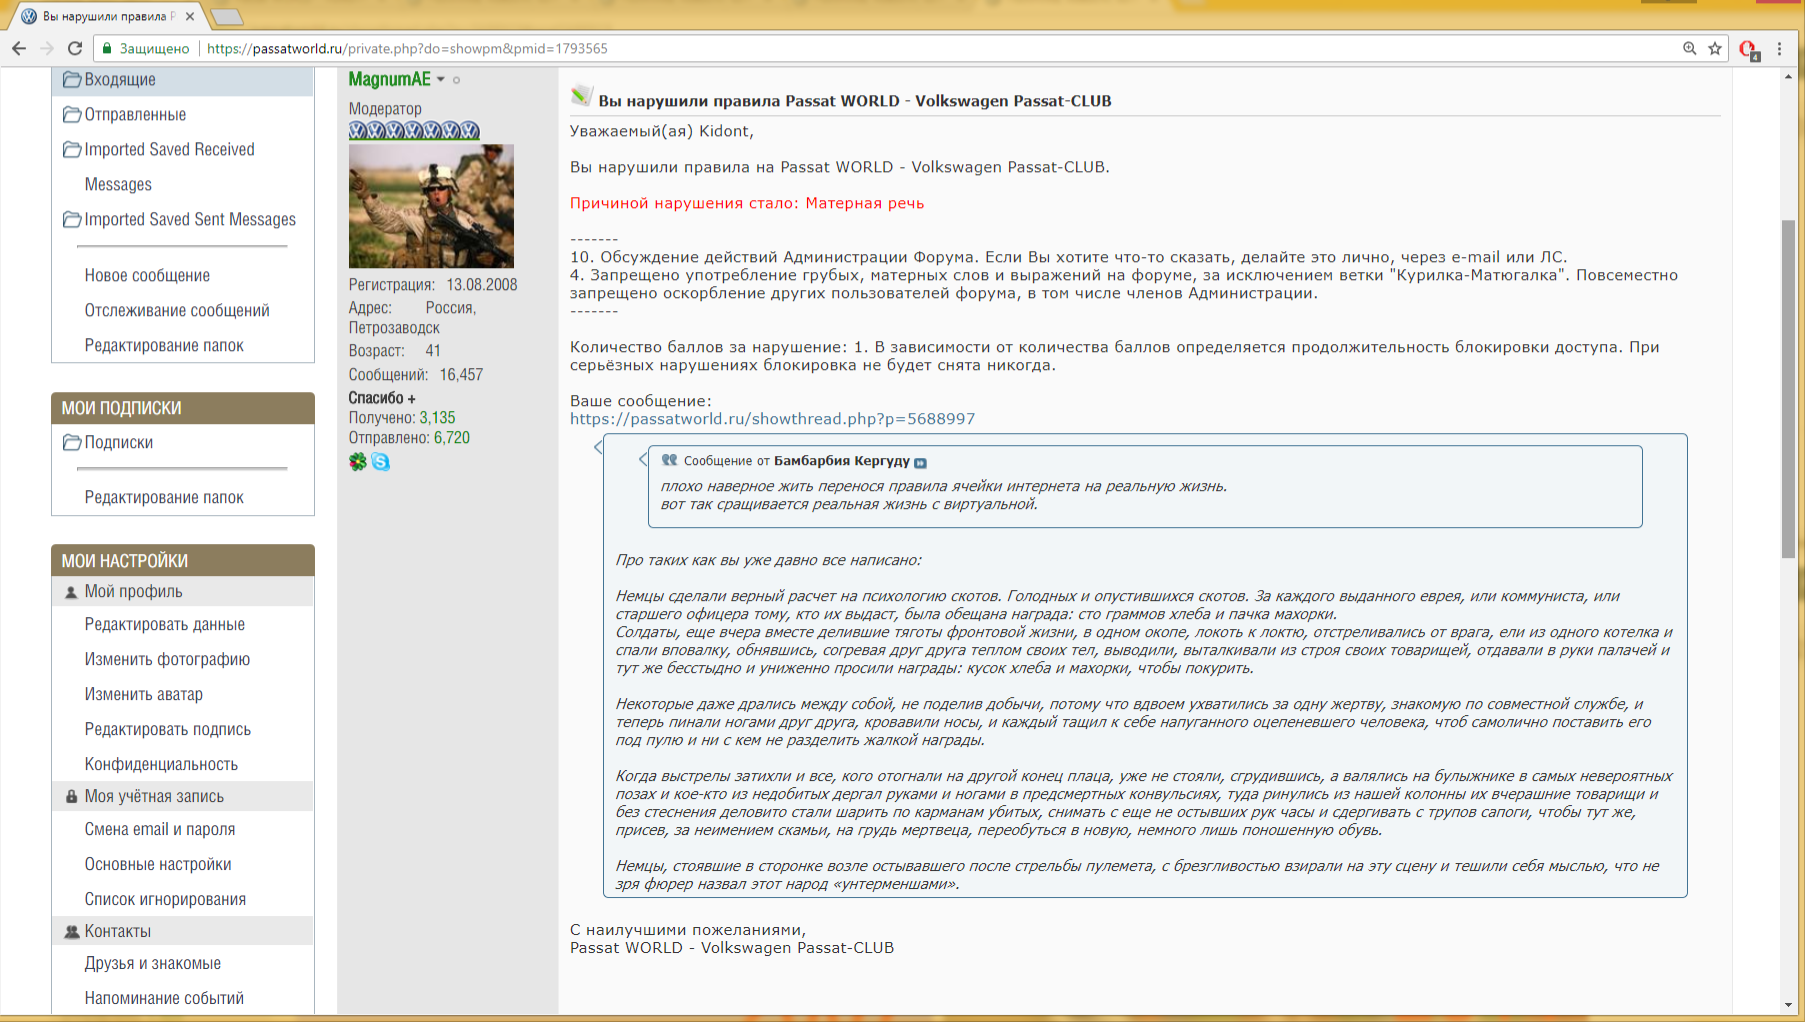
Task: Click the Подписки folder icon
Action: click(x=72, y=442)
